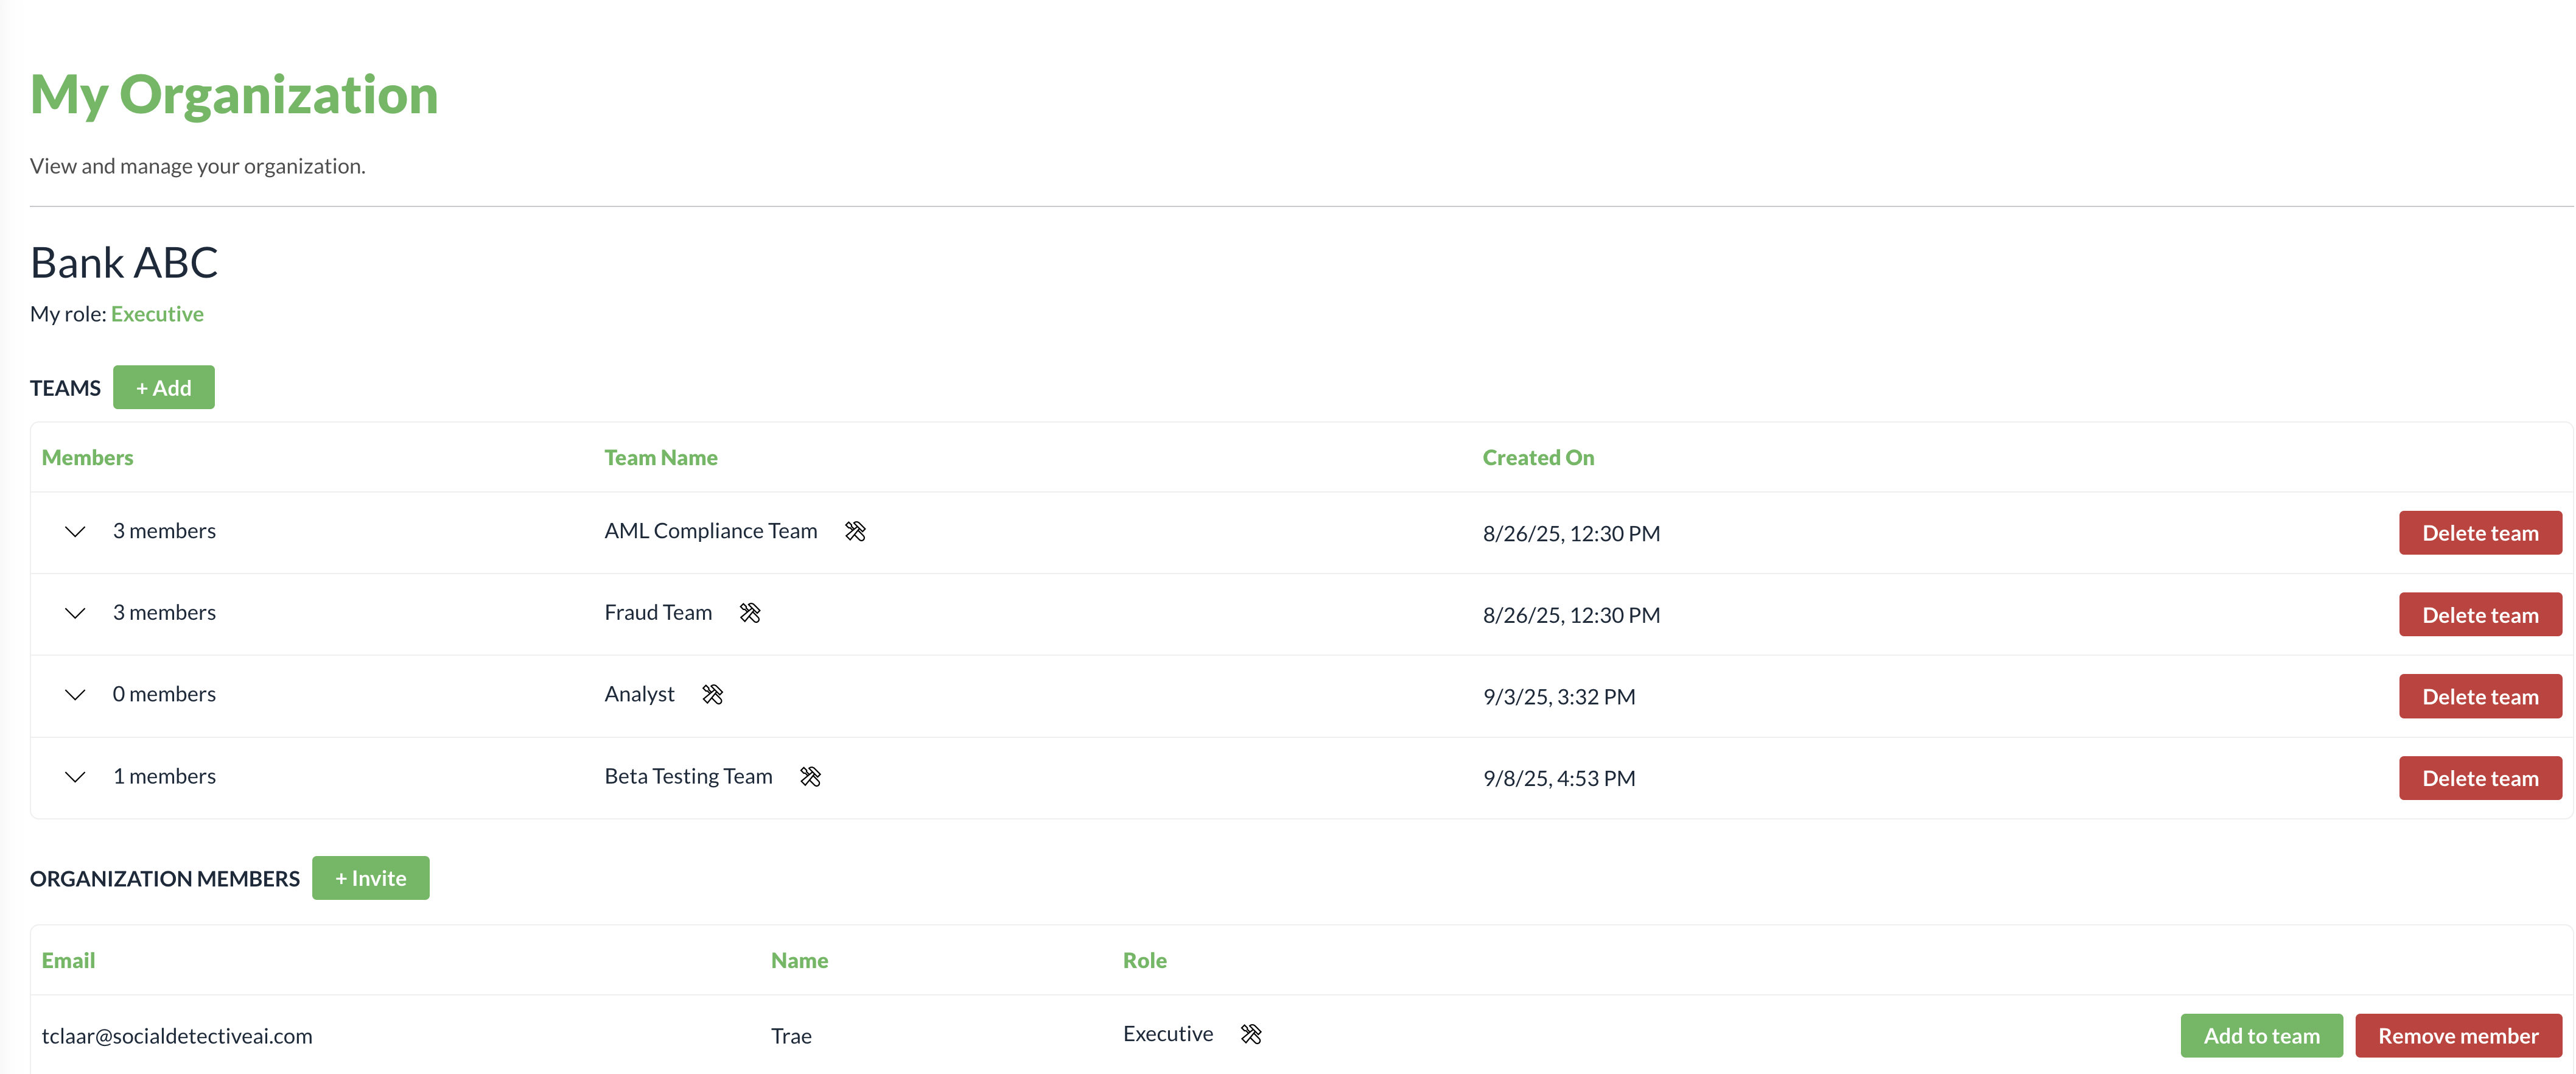Remove member tclaar@socialdetectiveai.com
This screenshot has width=2576, height=1074.
[x=2459, y=1035]
